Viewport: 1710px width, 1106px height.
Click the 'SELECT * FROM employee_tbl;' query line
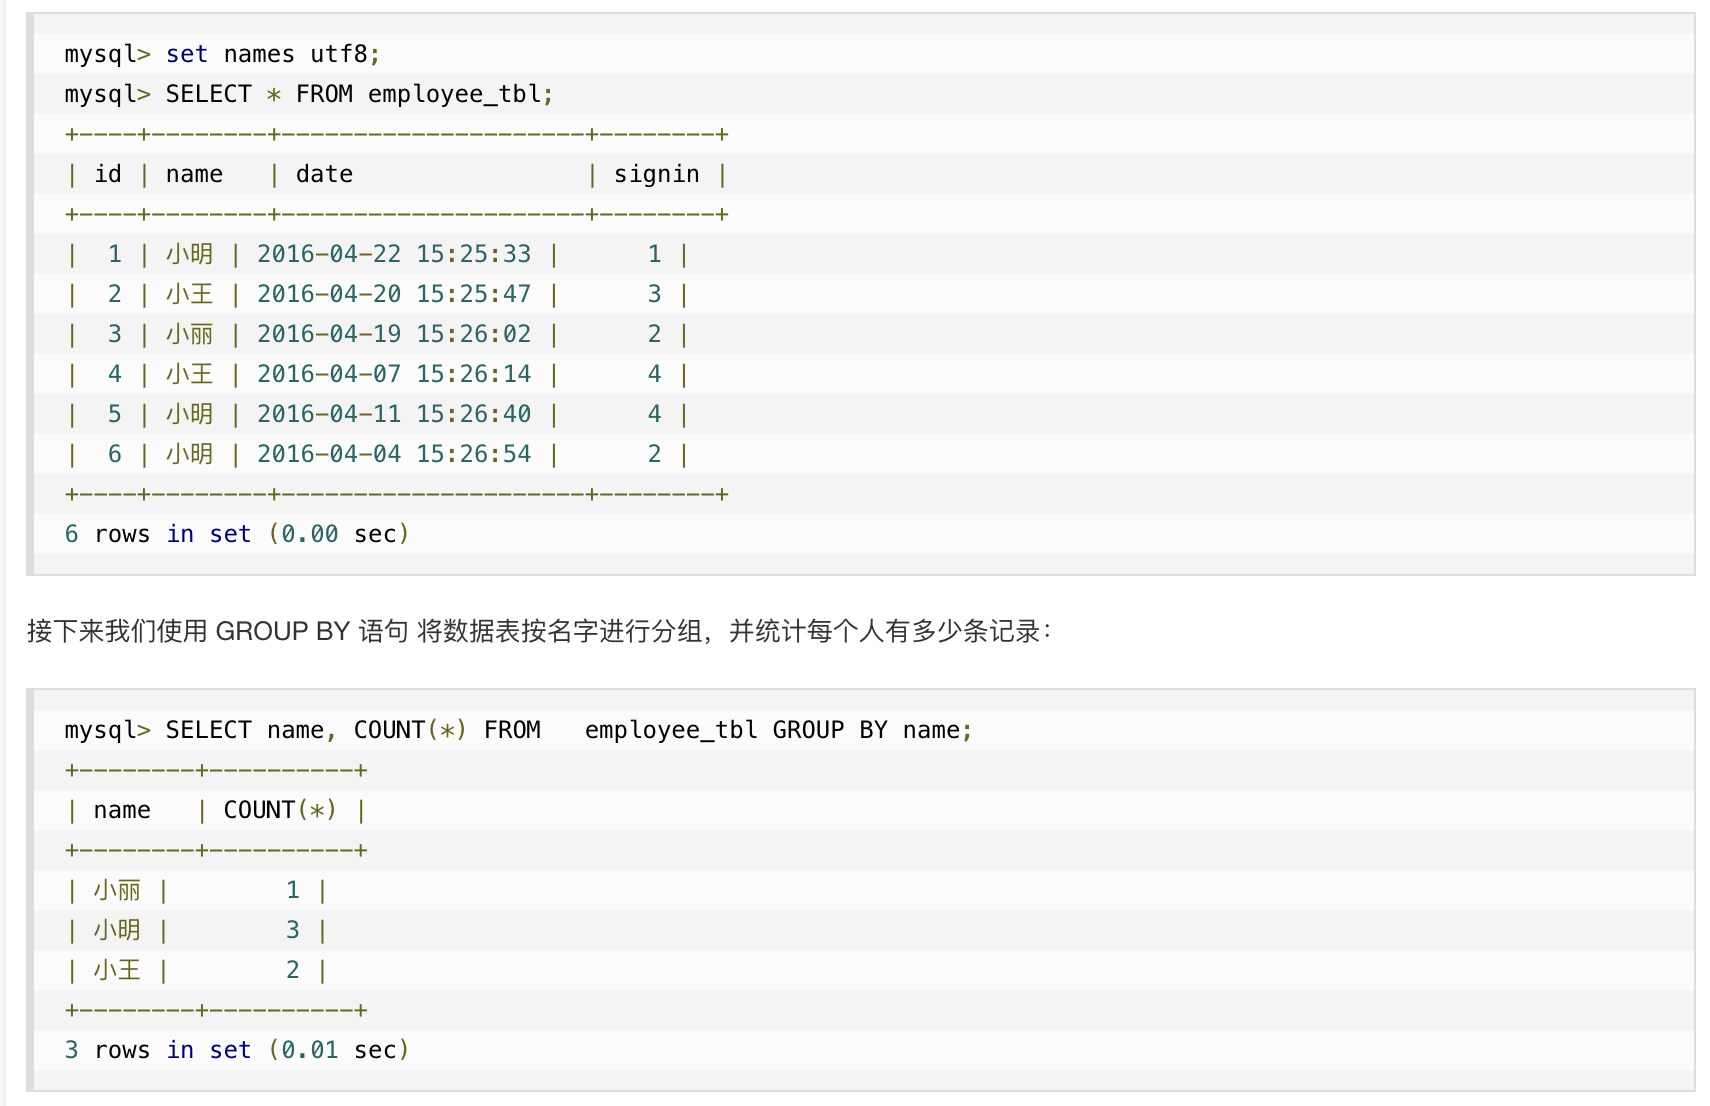coord(309,94)
